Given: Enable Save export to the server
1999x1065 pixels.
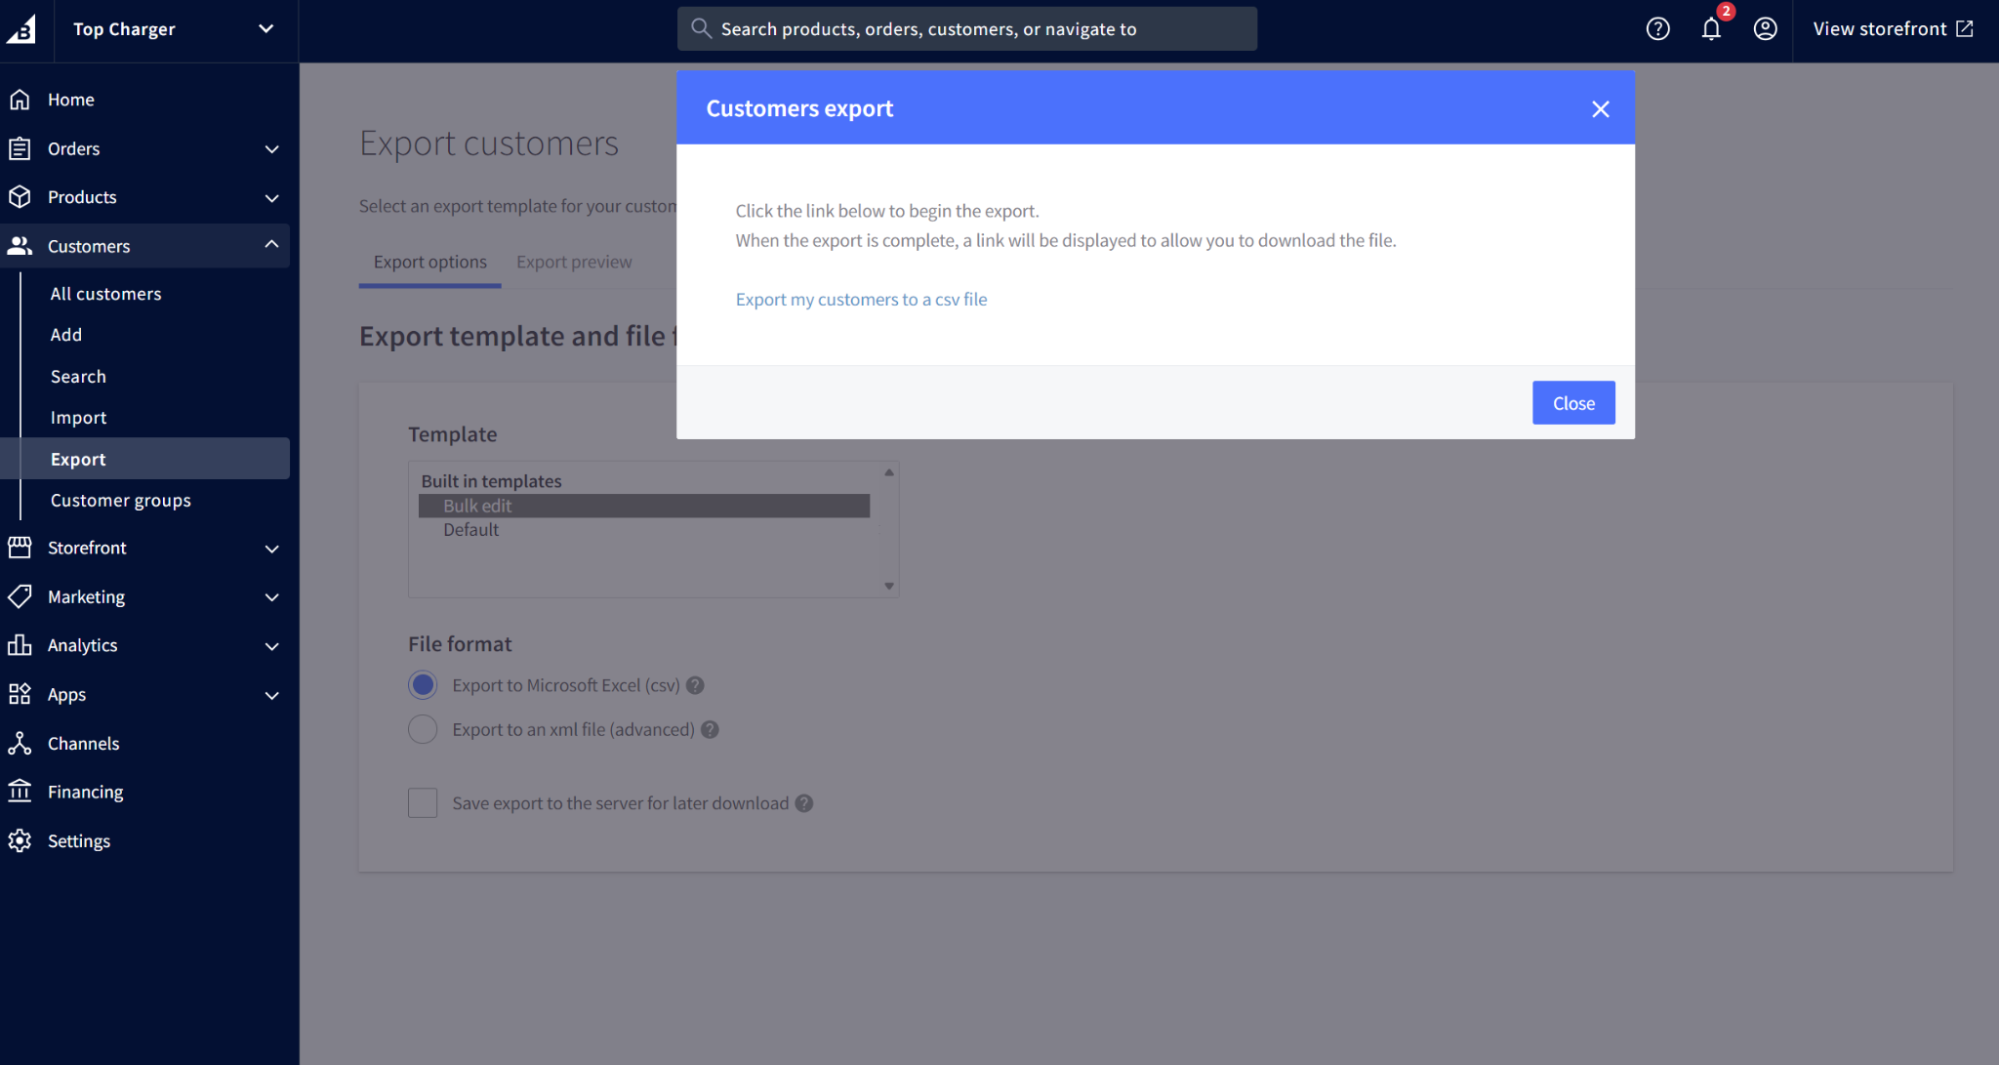Looking at the screenshot, I should (x=422, y=802).
